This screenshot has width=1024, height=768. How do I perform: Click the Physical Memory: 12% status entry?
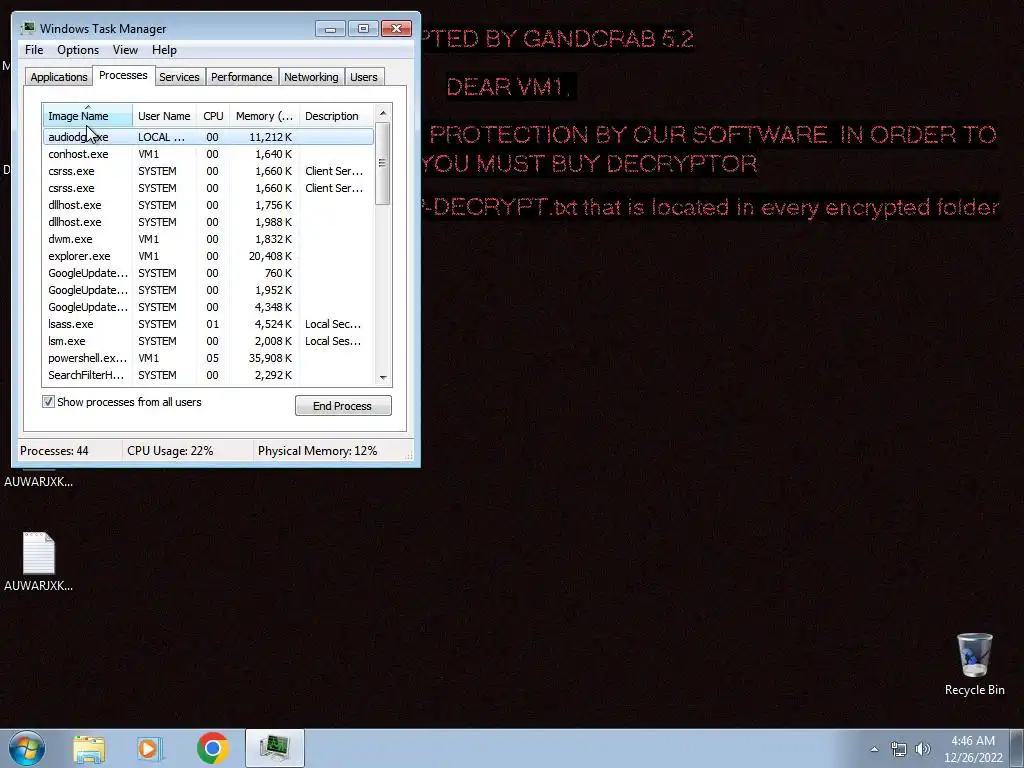point(317,451)
